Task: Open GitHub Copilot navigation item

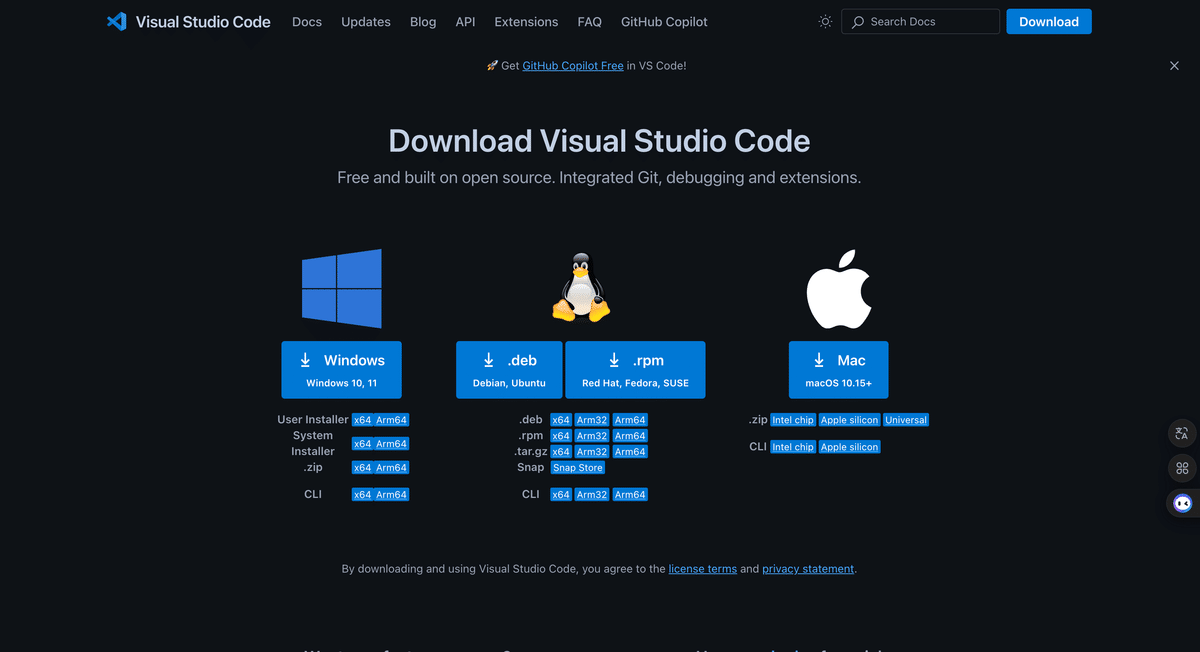Action: click(x=664, y=21)
